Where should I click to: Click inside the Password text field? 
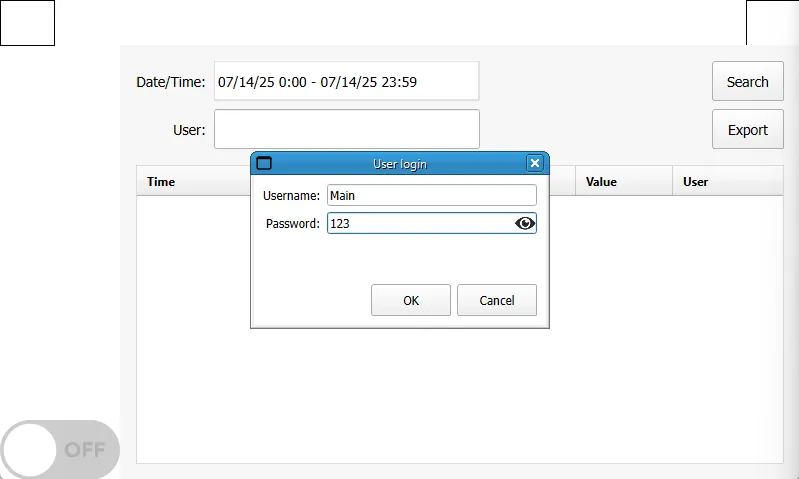point(420,224)
